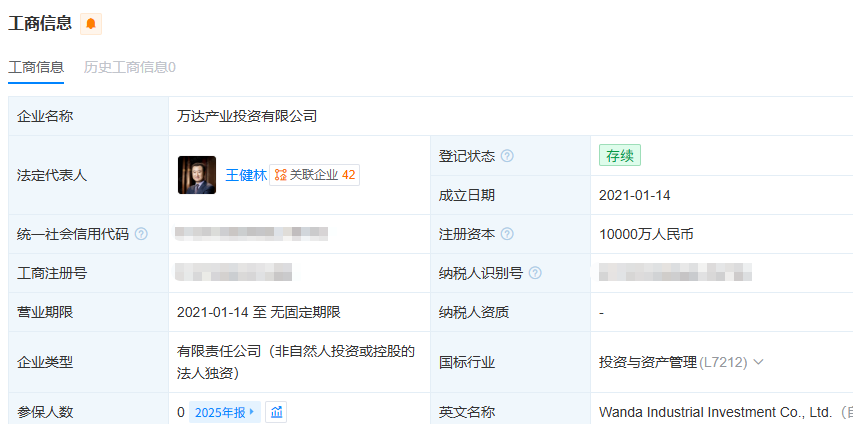Screen dimensions: 853x424
Task: Click the legal representative portrait photo
Action: click(x=197, y=175)
